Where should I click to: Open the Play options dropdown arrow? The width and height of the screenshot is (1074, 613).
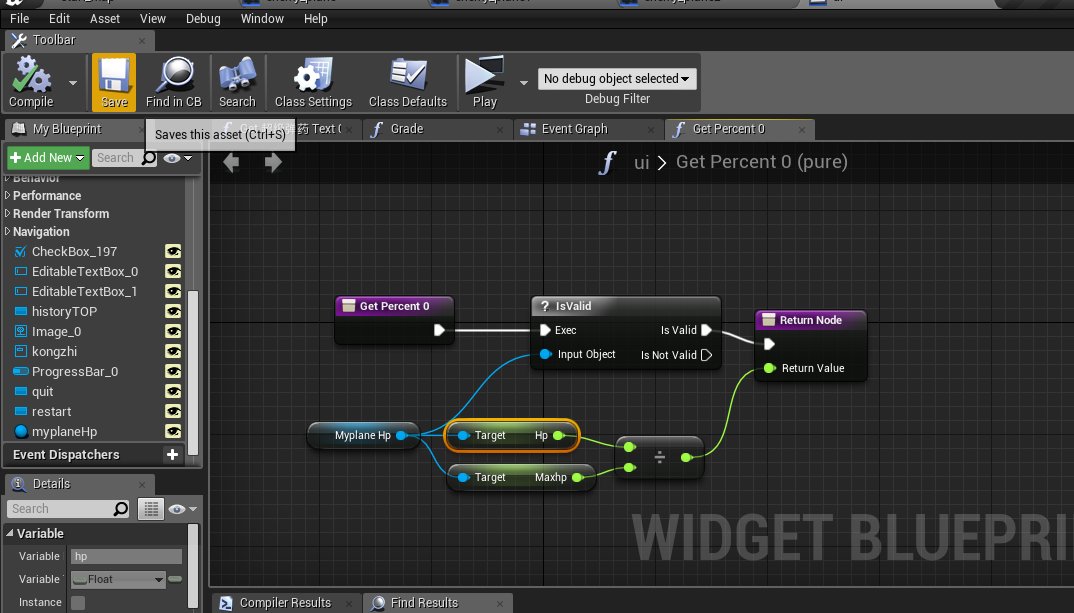point(524,83)
